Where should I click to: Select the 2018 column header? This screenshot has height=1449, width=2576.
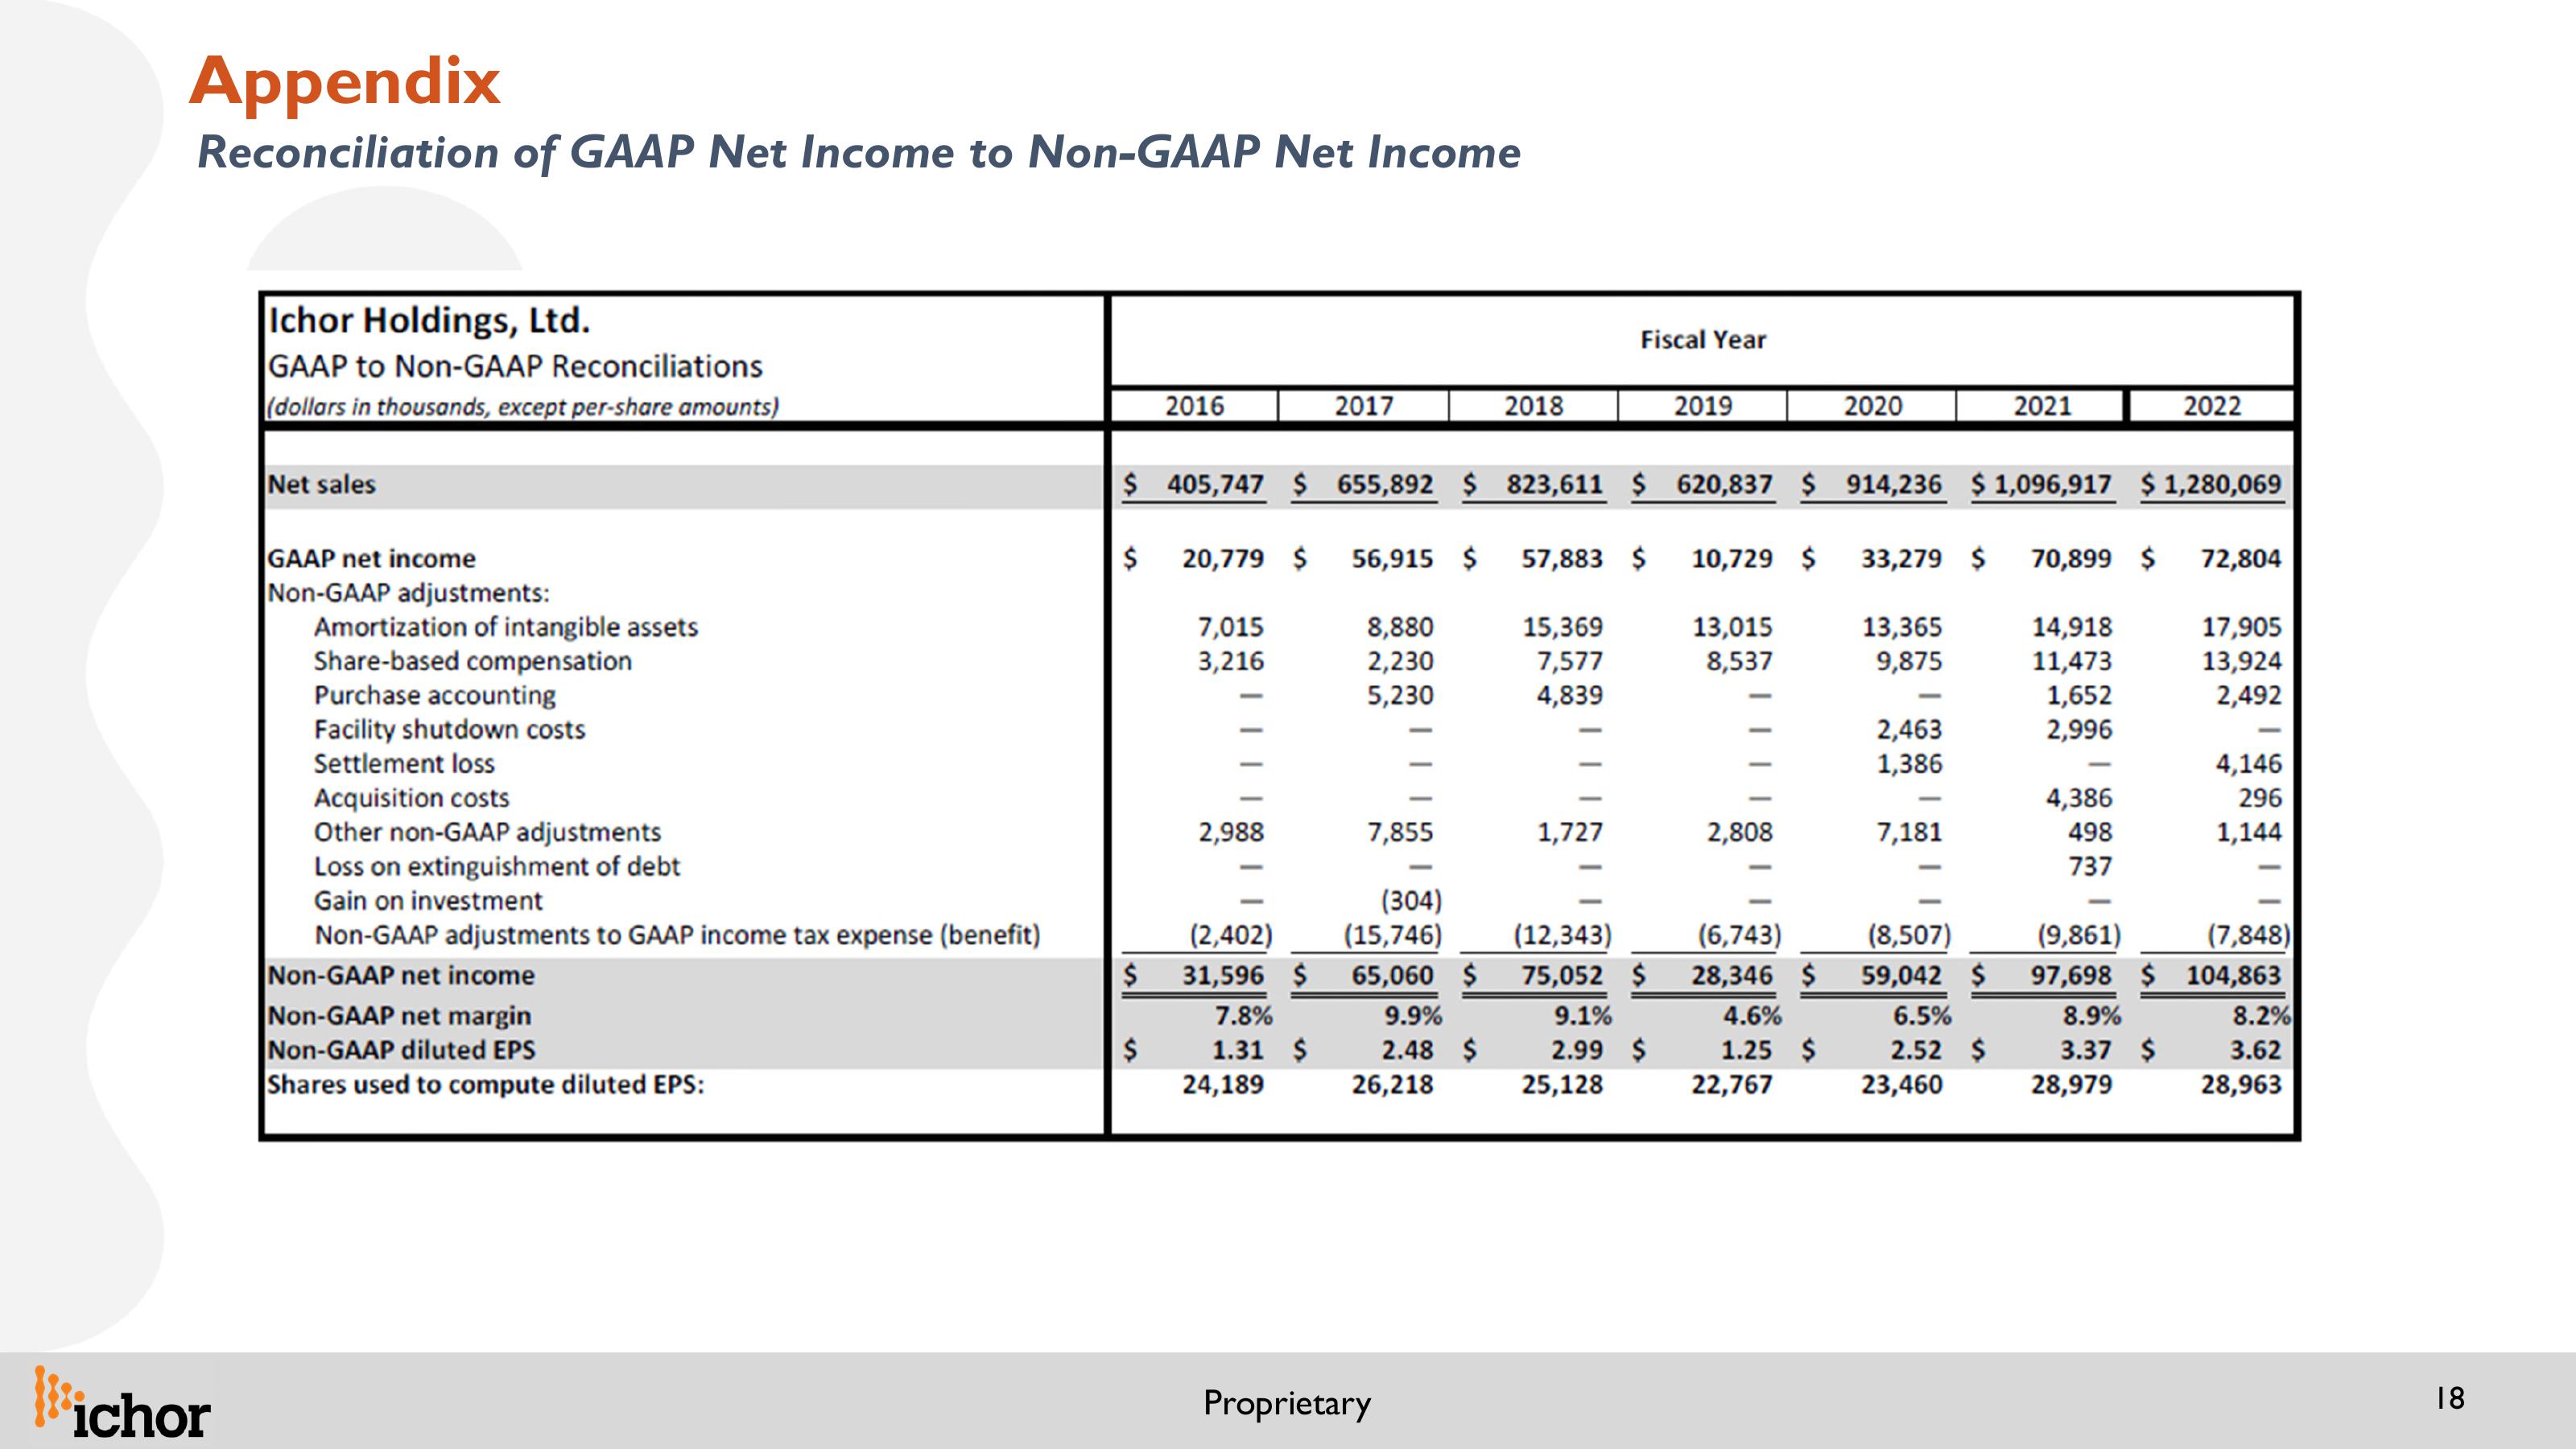pyautogui.click(x=1533, y=406)
